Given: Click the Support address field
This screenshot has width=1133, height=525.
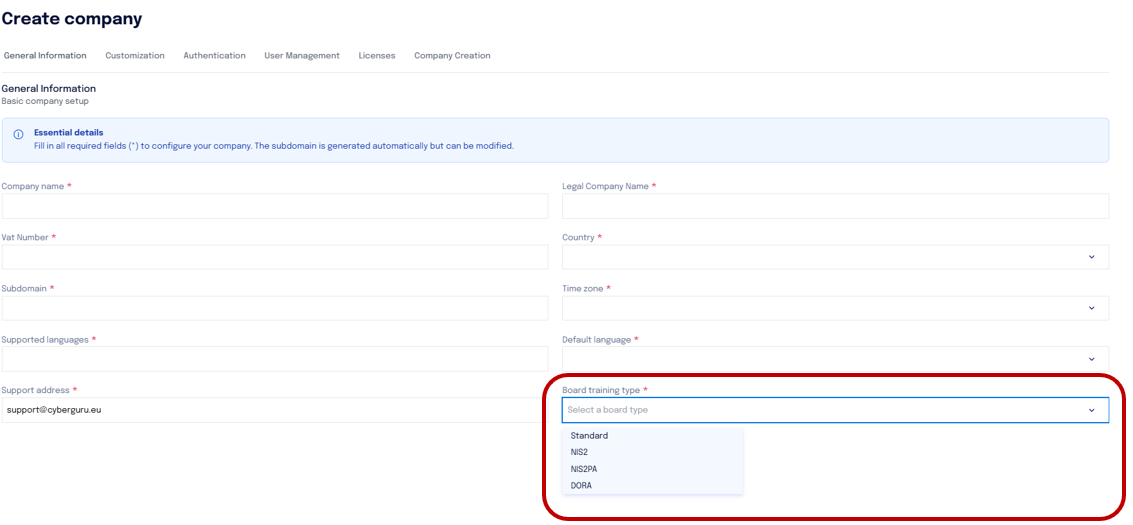Looking at the screenshot, I should coord(275,409).
